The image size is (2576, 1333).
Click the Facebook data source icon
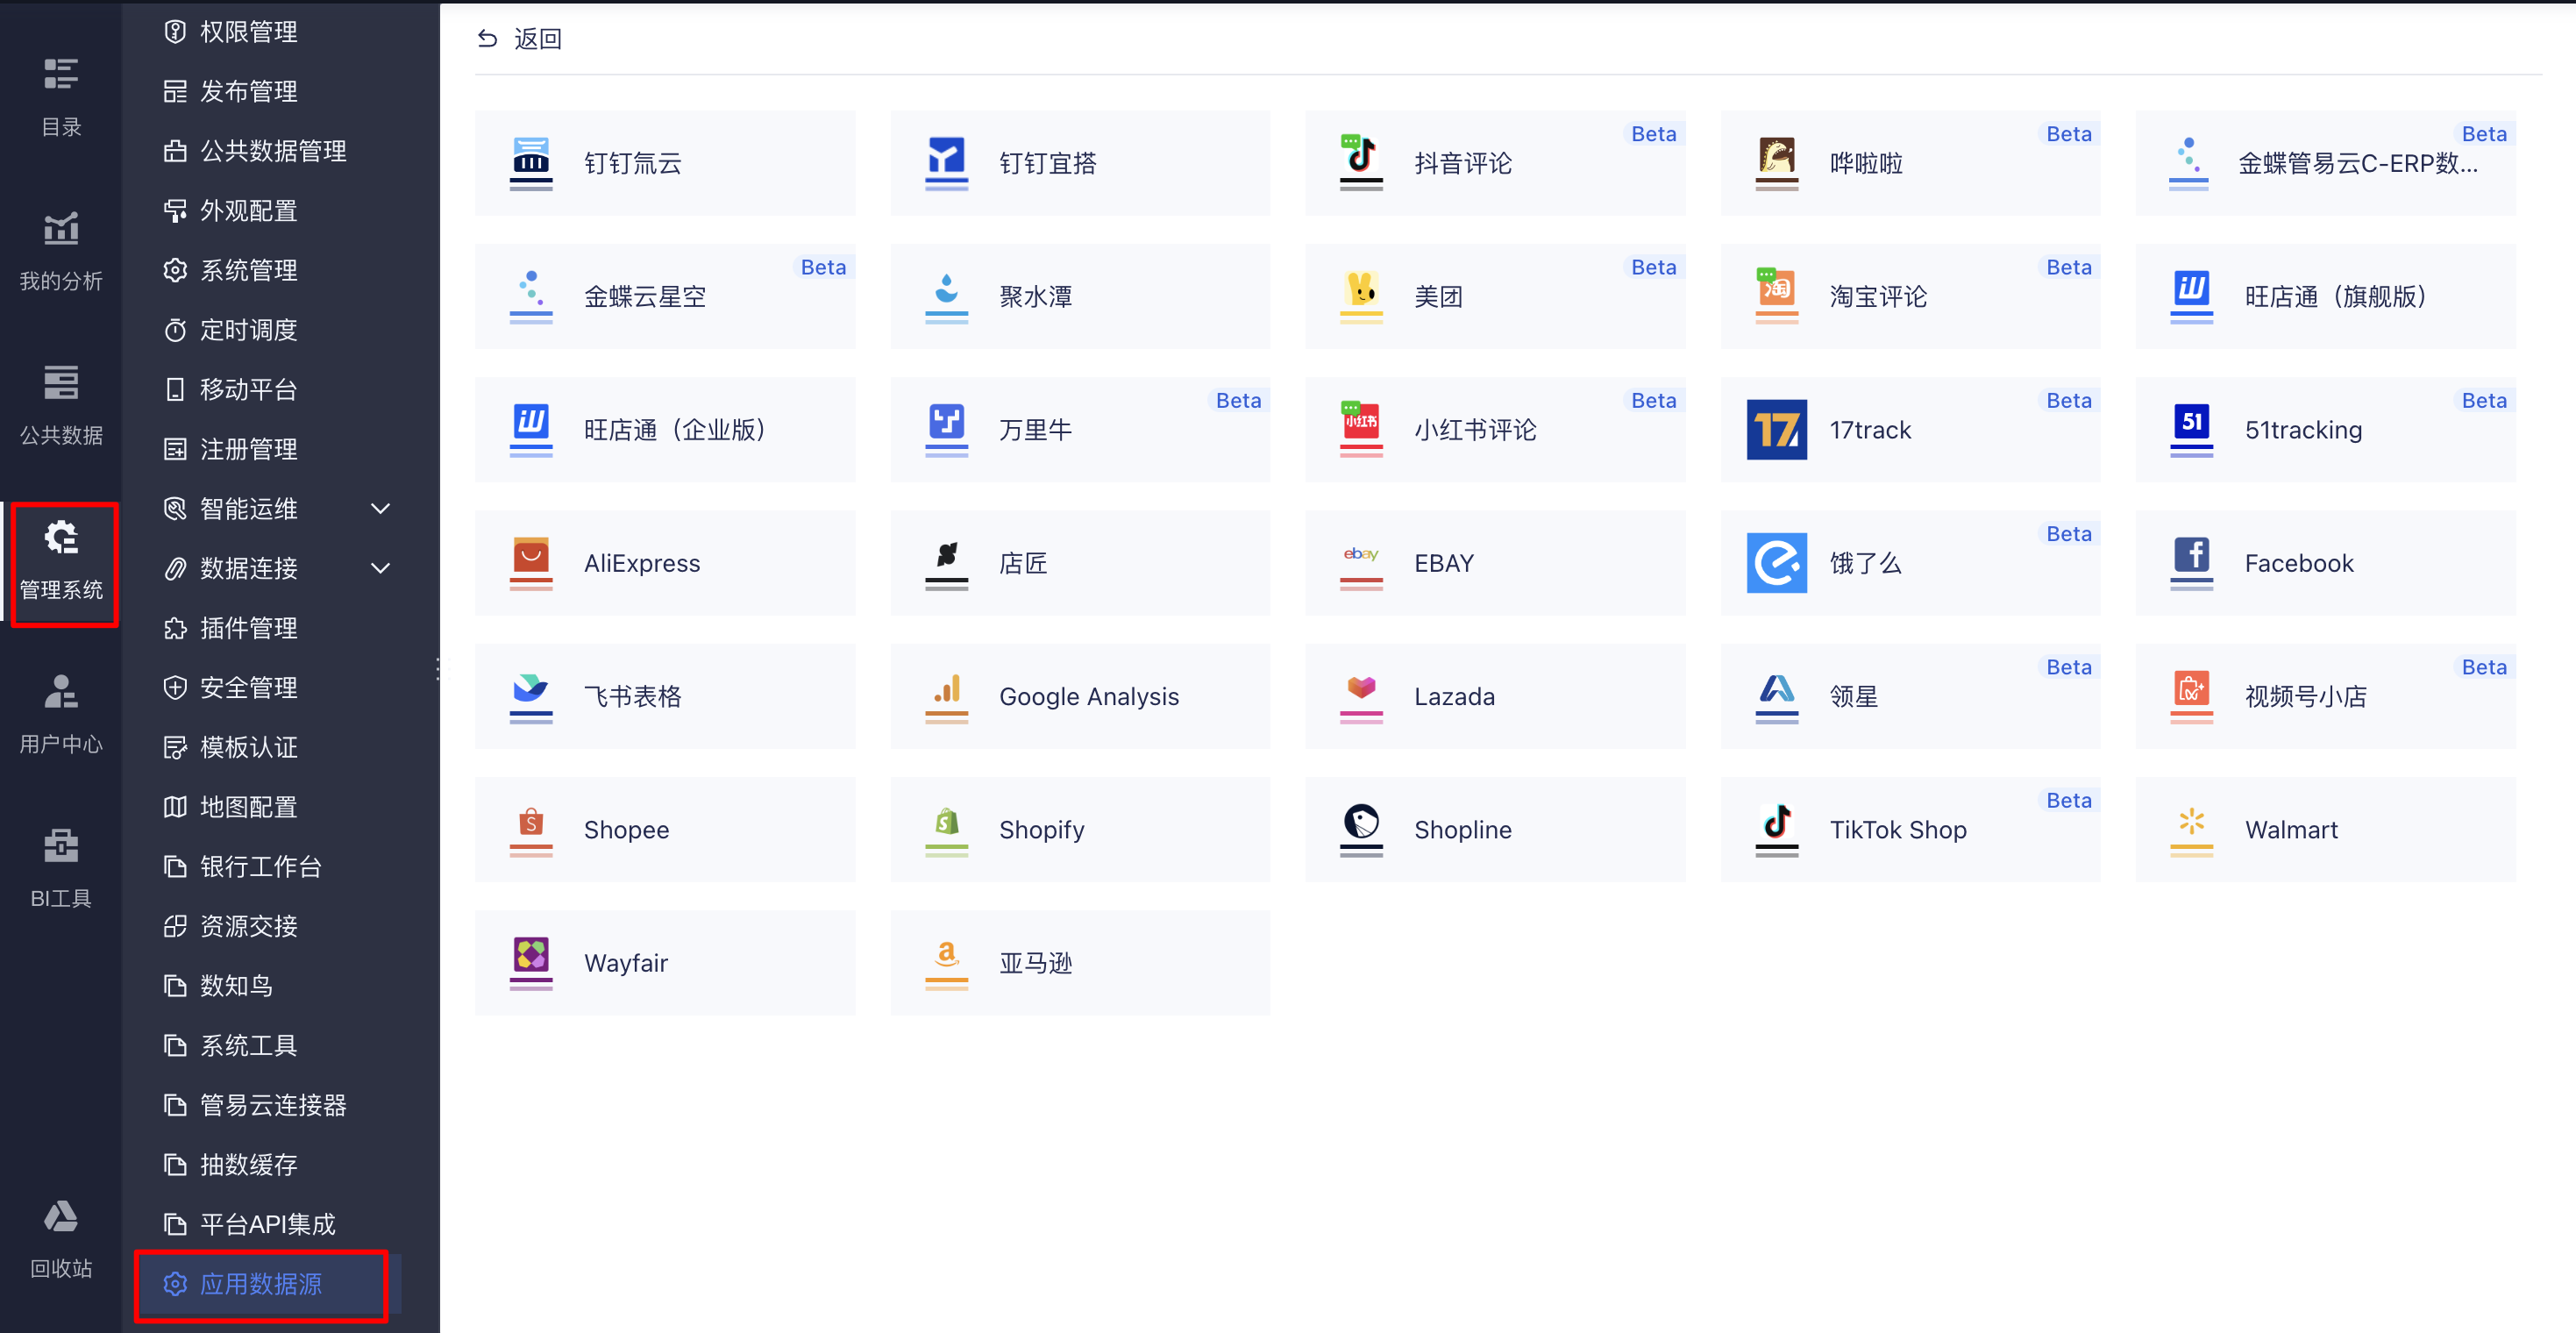click(2191, 556)
